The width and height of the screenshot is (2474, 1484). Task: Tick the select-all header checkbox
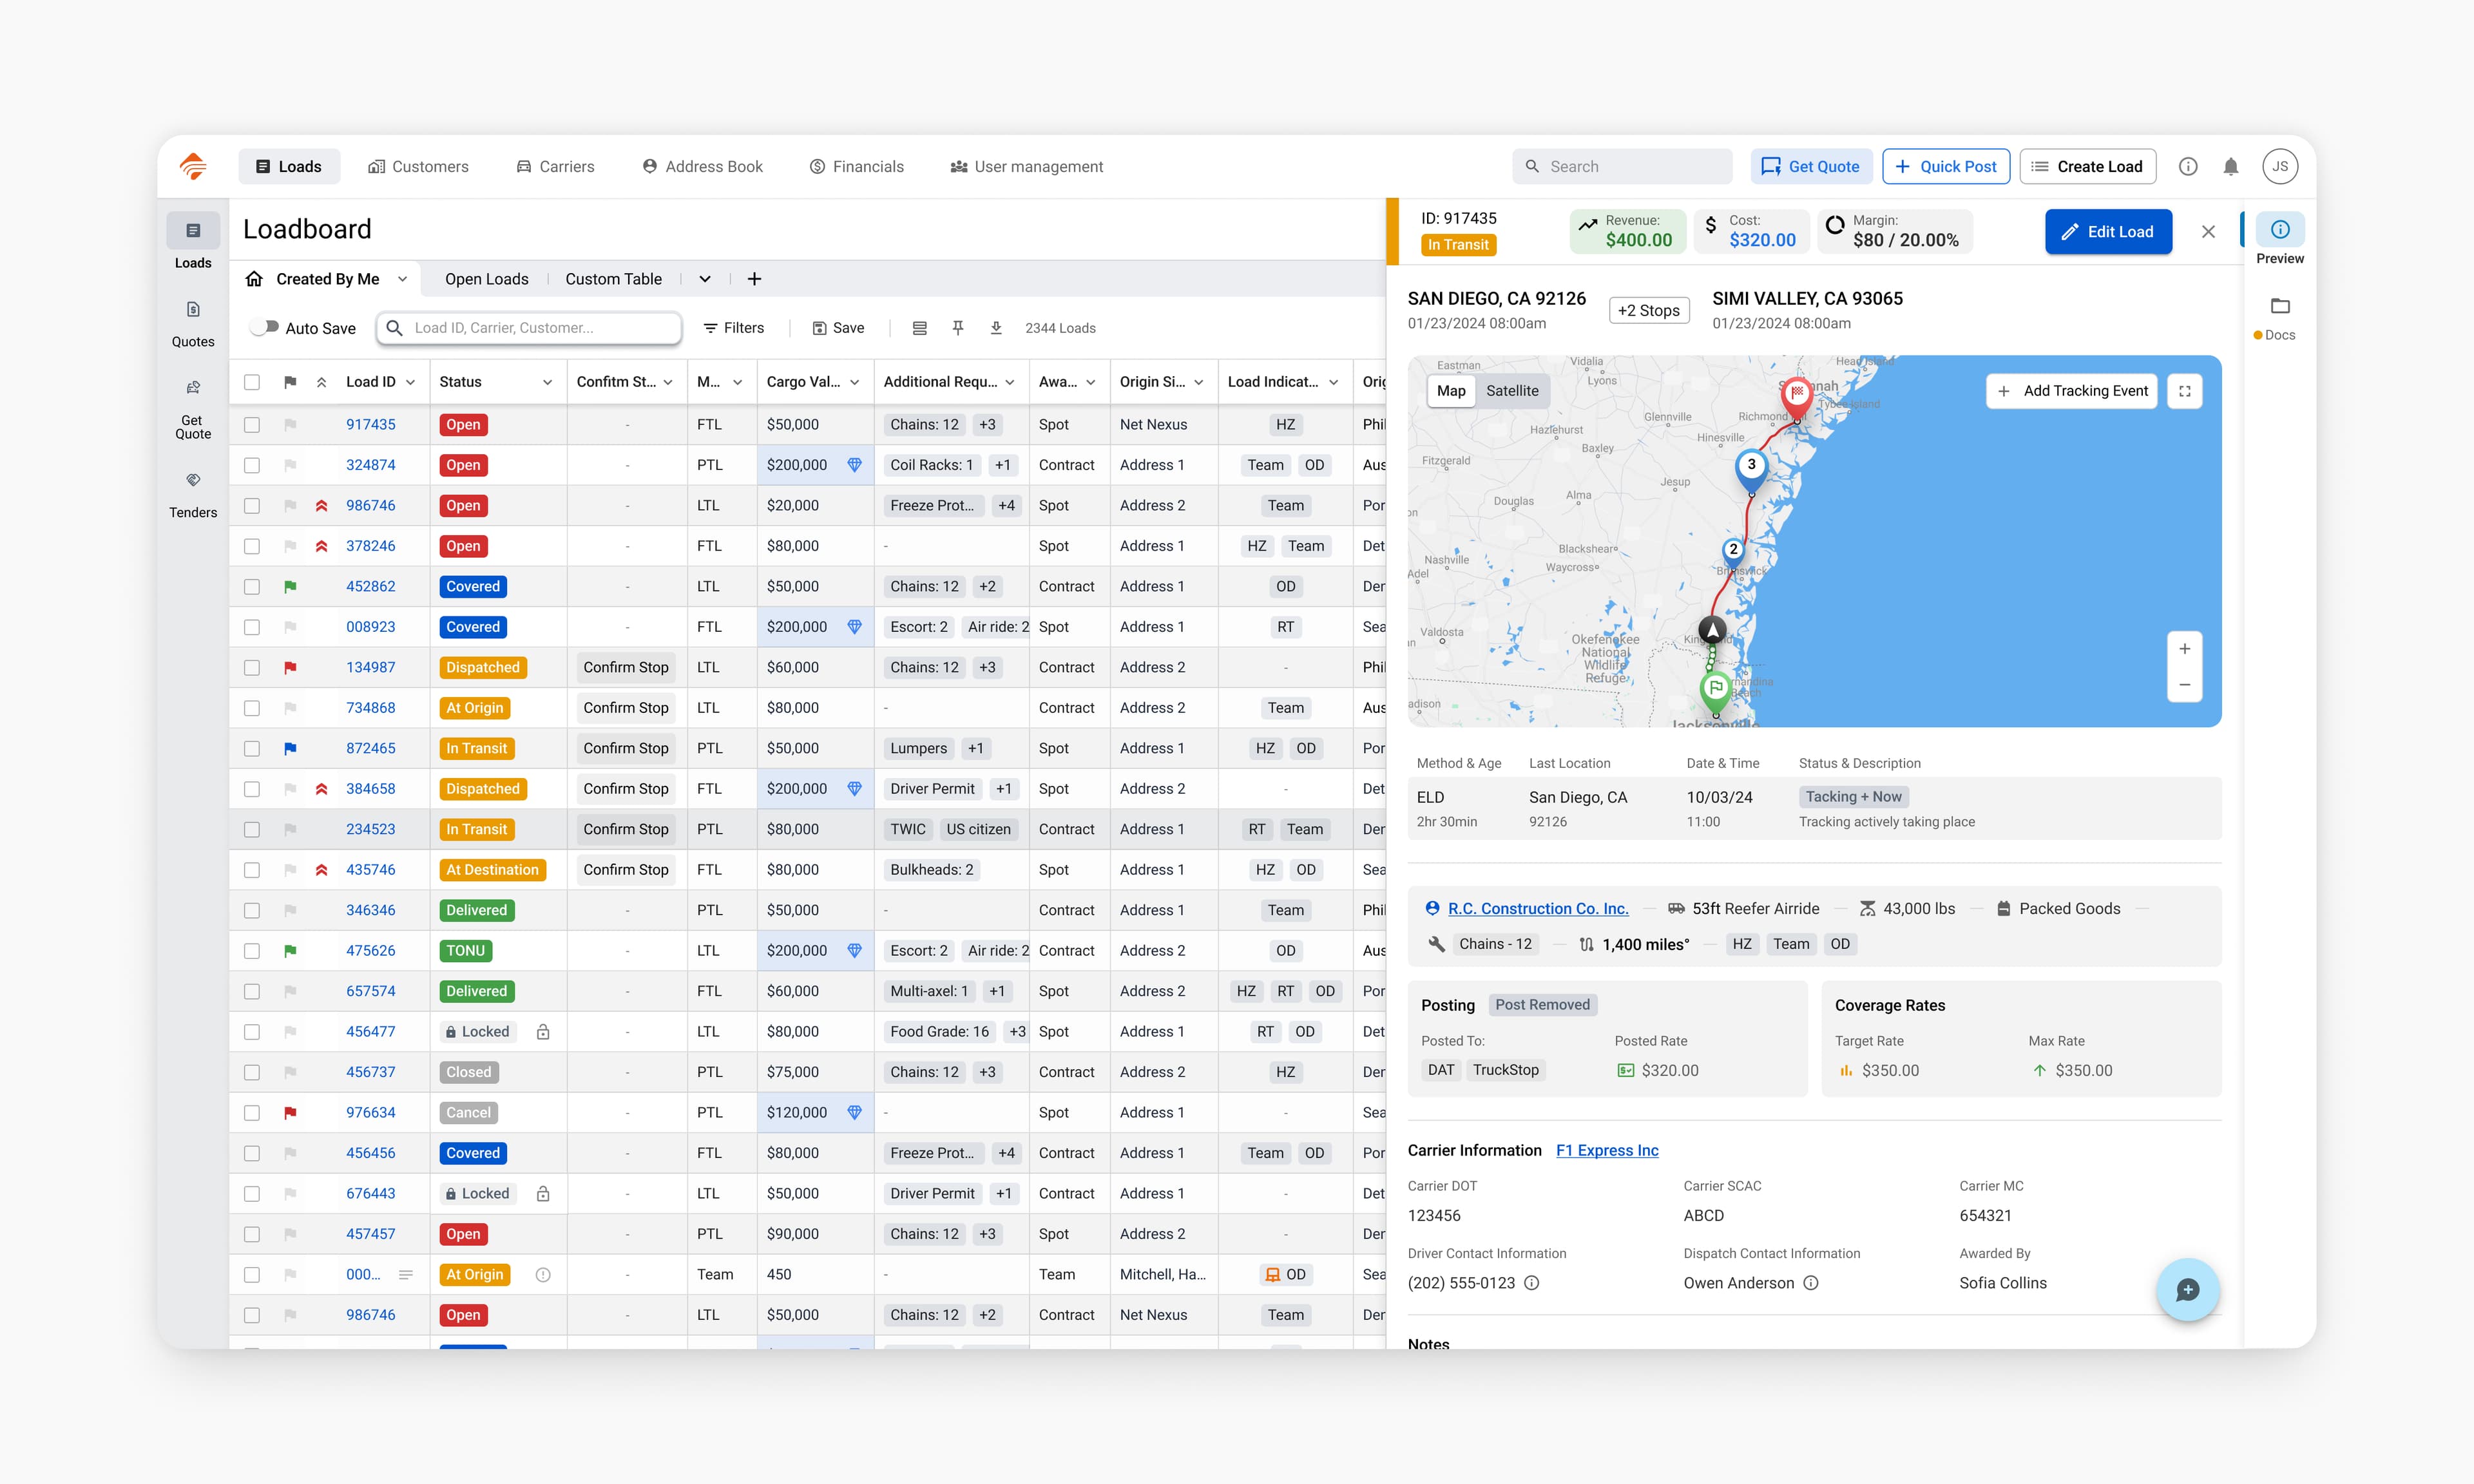point(252,382)
